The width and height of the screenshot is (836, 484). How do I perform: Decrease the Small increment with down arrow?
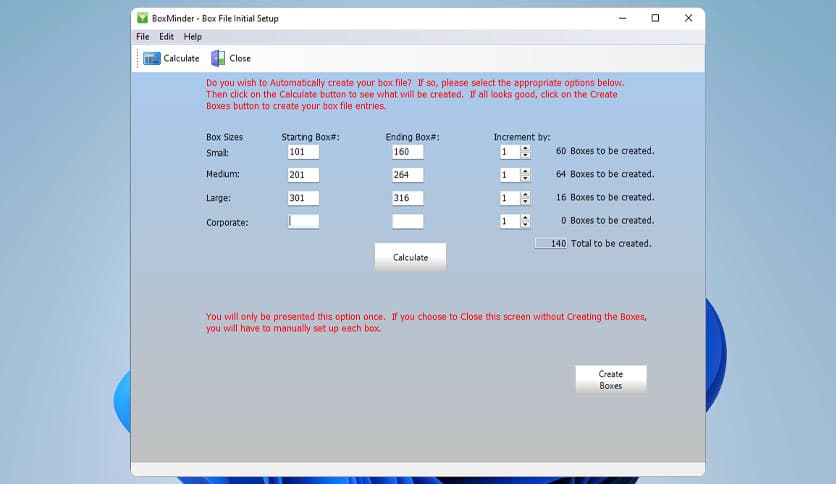525,155
